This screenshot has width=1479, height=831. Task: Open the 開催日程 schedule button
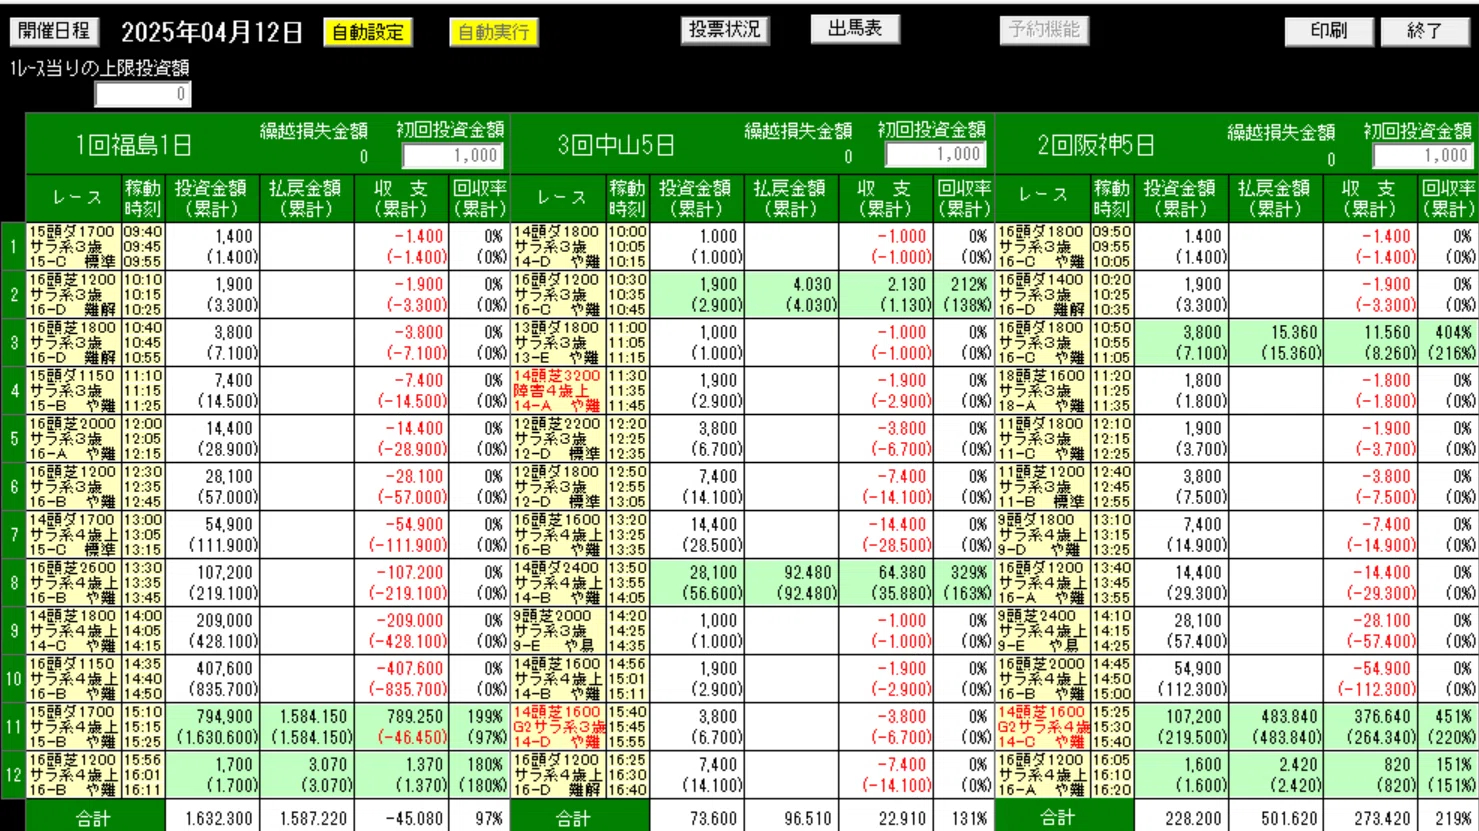55,31
